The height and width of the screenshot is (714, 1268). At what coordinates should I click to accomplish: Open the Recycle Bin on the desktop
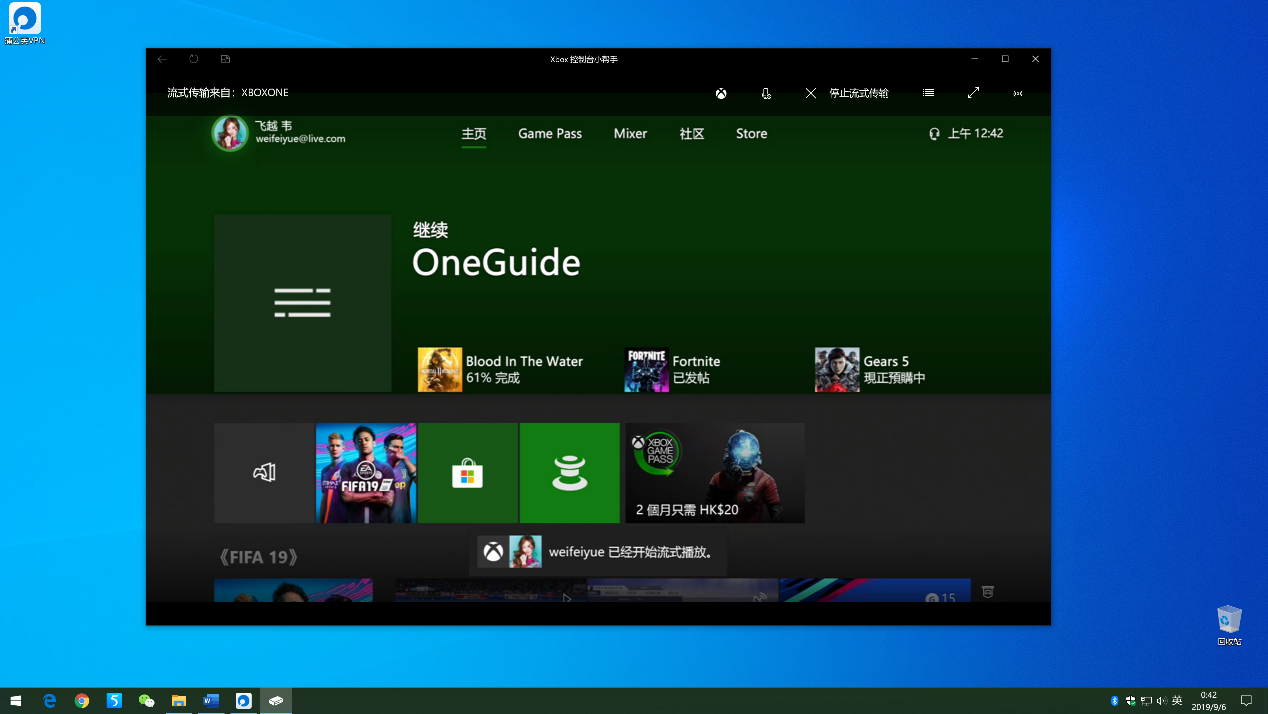1229,625
